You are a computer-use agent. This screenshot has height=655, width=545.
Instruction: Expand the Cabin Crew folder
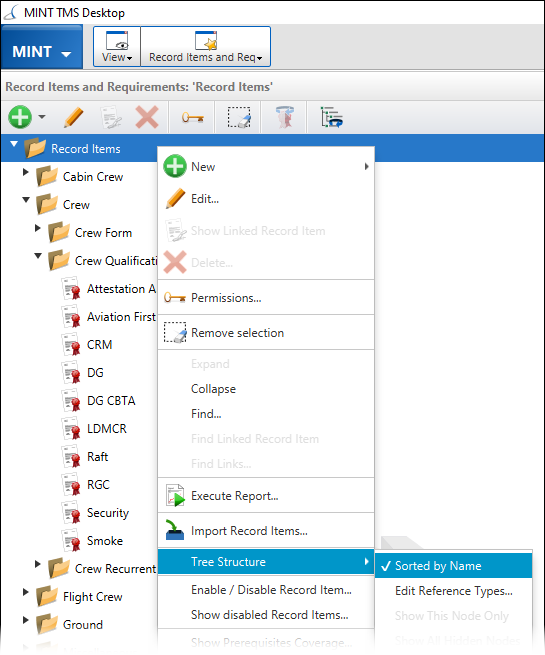(26, 172)
